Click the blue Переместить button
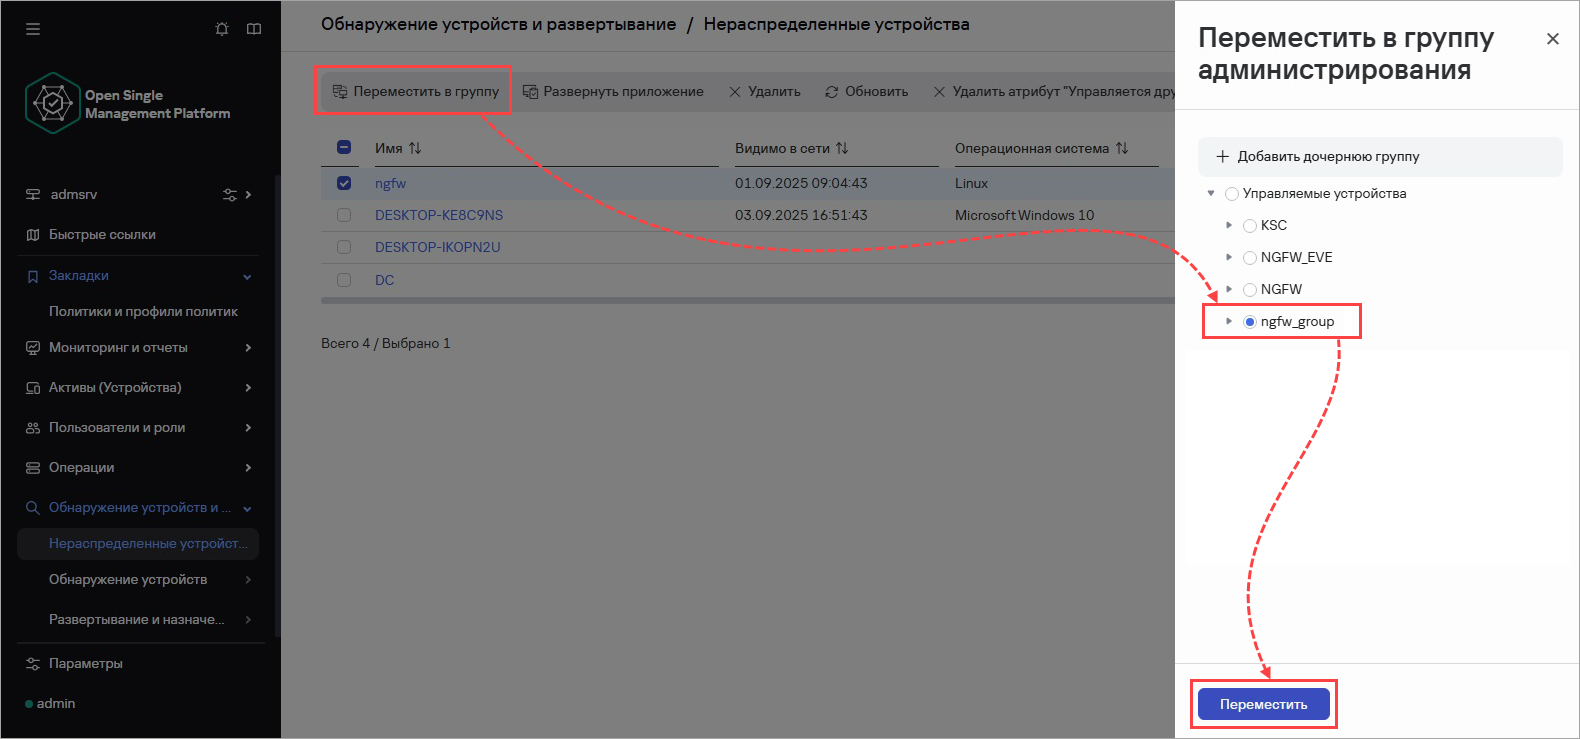Screen dimensions: 1580x739 point(1264,704)
